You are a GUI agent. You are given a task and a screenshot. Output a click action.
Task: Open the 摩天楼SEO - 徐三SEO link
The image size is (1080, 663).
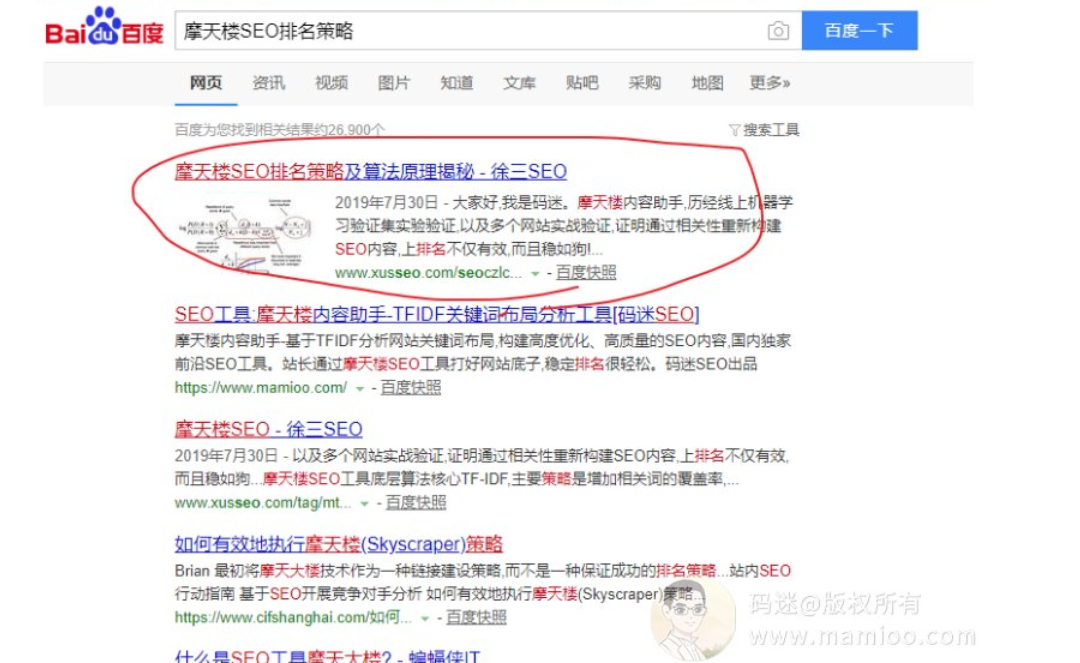tap(269, 429)
